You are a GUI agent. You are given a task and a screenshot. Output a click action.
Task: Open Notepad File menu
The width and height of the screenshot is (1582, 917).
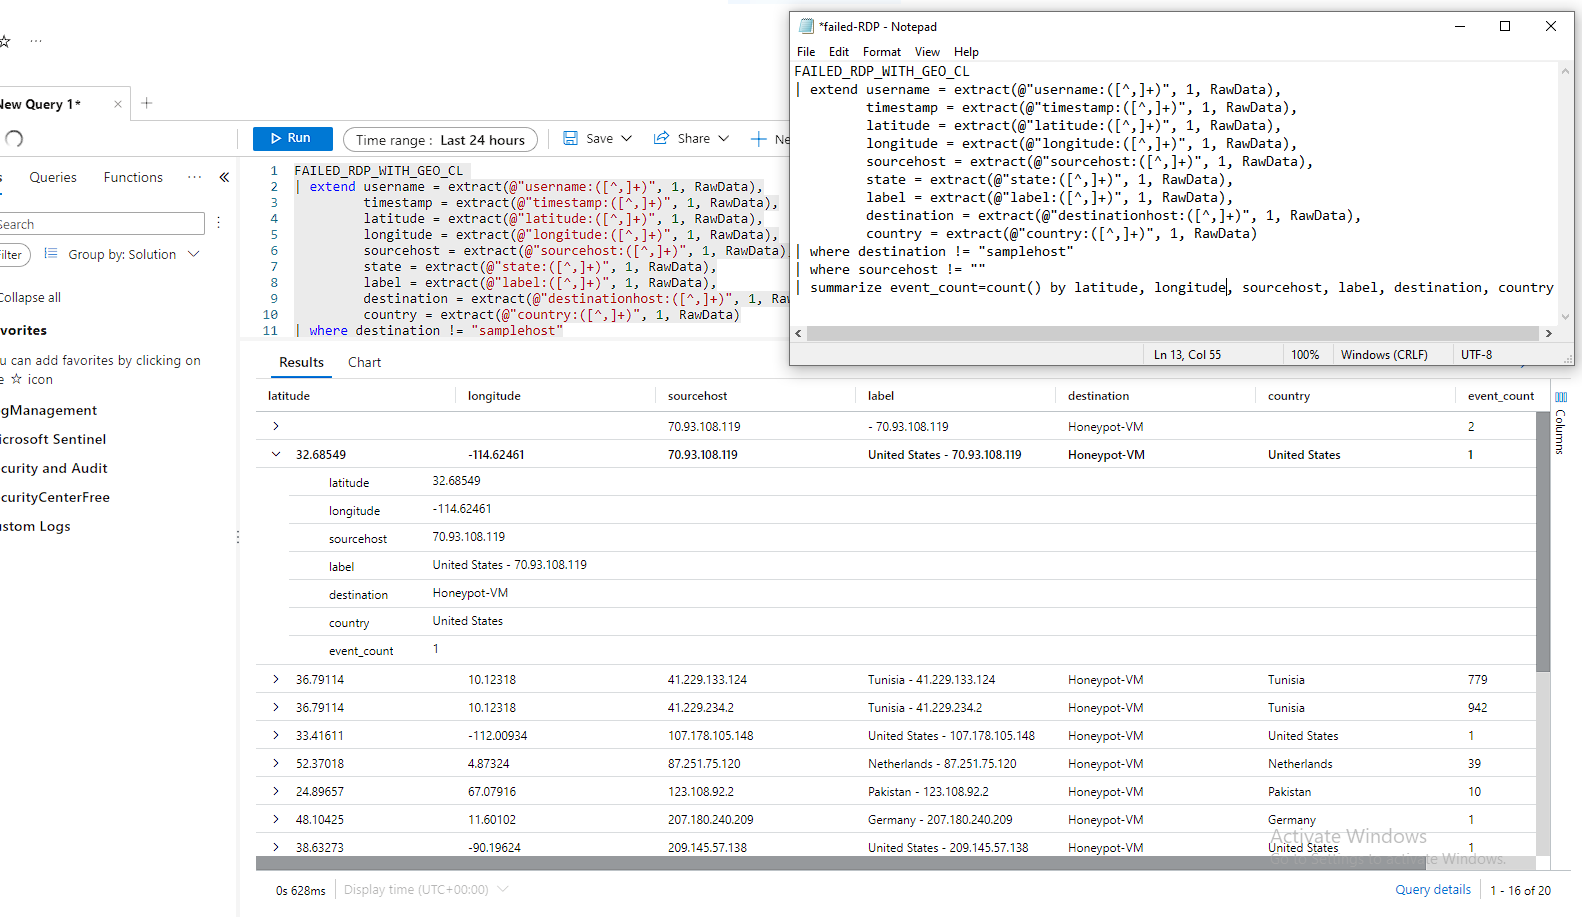click(x=806, y=52)
